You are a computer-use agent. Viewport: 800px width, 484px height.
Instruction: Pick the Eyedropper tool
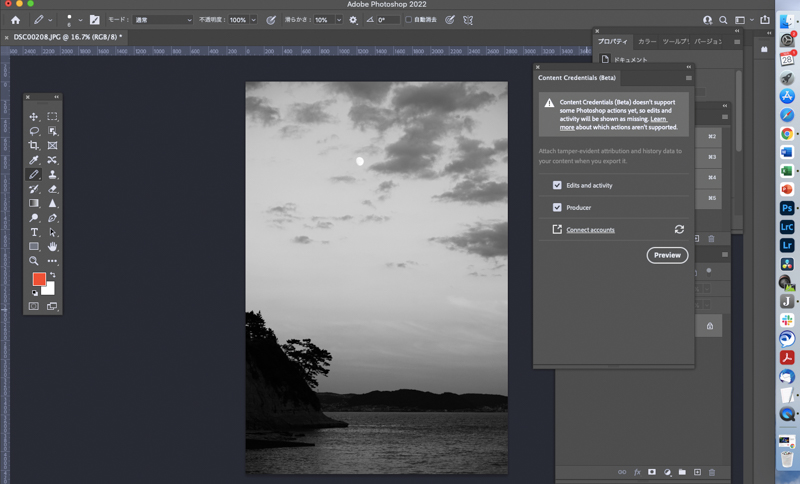coord(34,160)
